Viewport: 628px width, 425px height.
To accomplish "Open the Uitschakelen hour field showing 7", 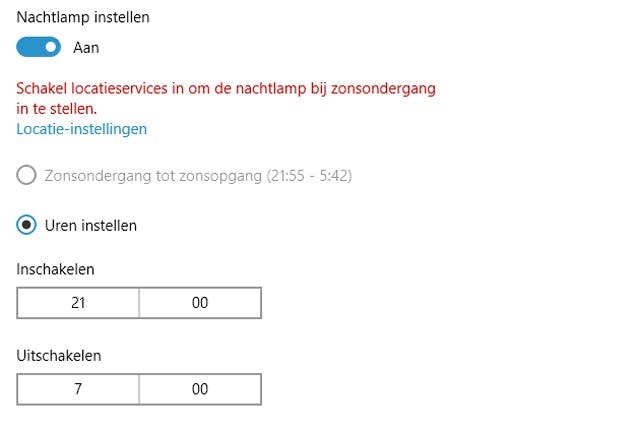I will [78, 389].
